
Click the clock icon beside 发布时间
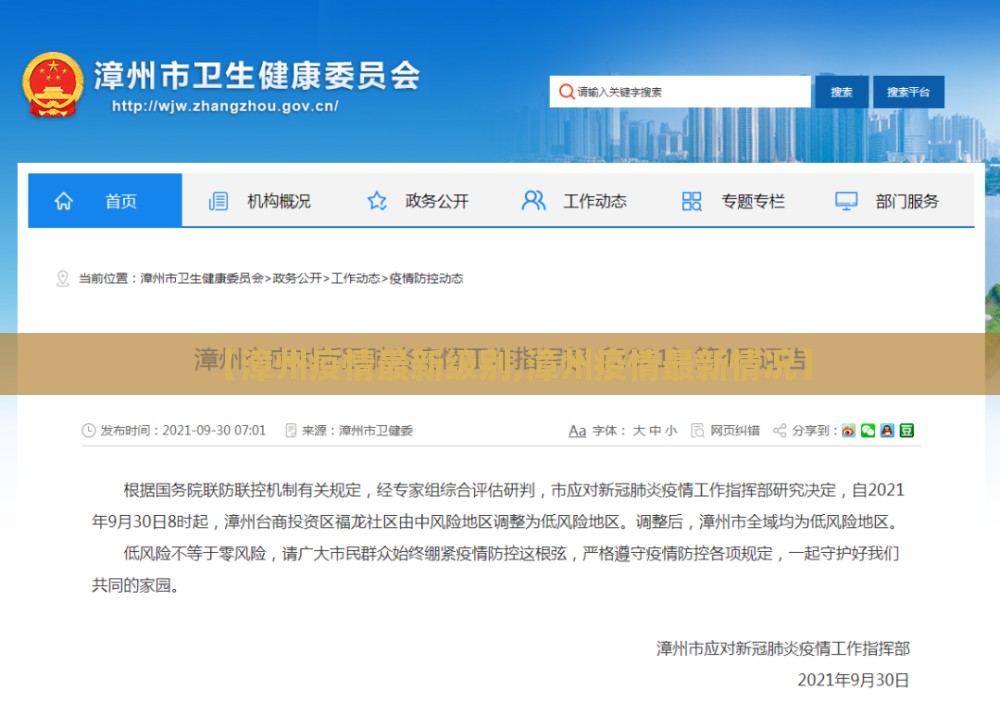89,430
